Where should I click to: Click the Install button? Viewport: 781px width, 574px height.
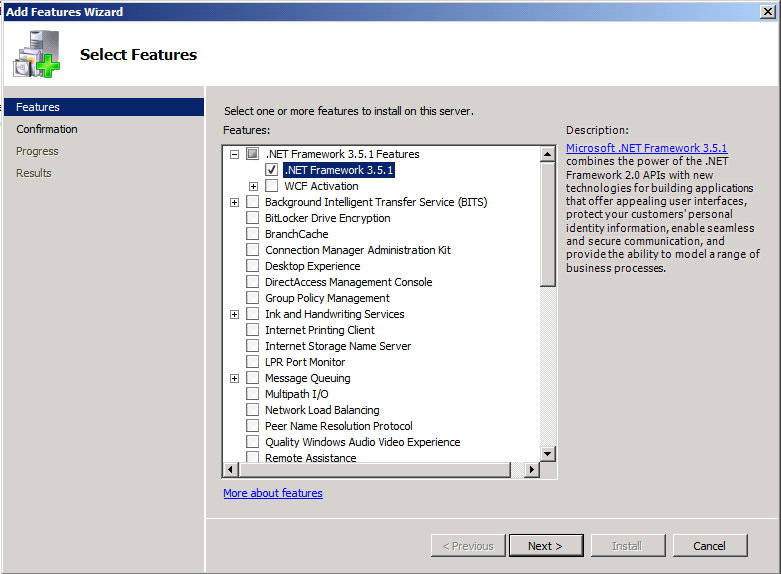pos(628,546)
